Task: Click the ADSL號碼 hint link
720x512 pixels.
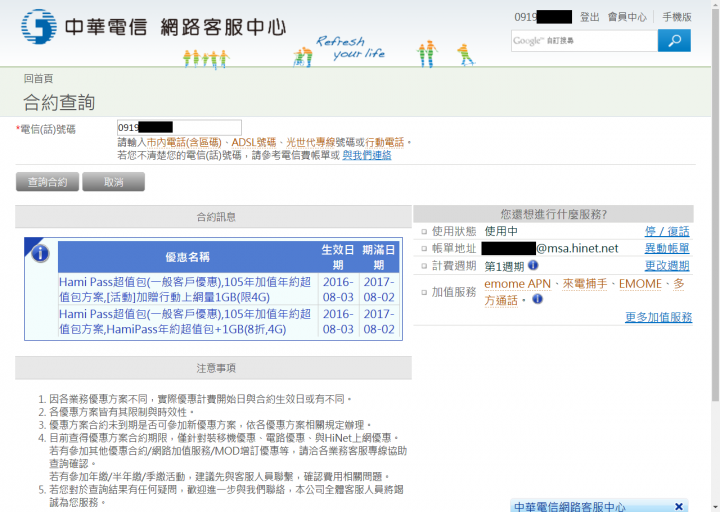Action: 254,142
